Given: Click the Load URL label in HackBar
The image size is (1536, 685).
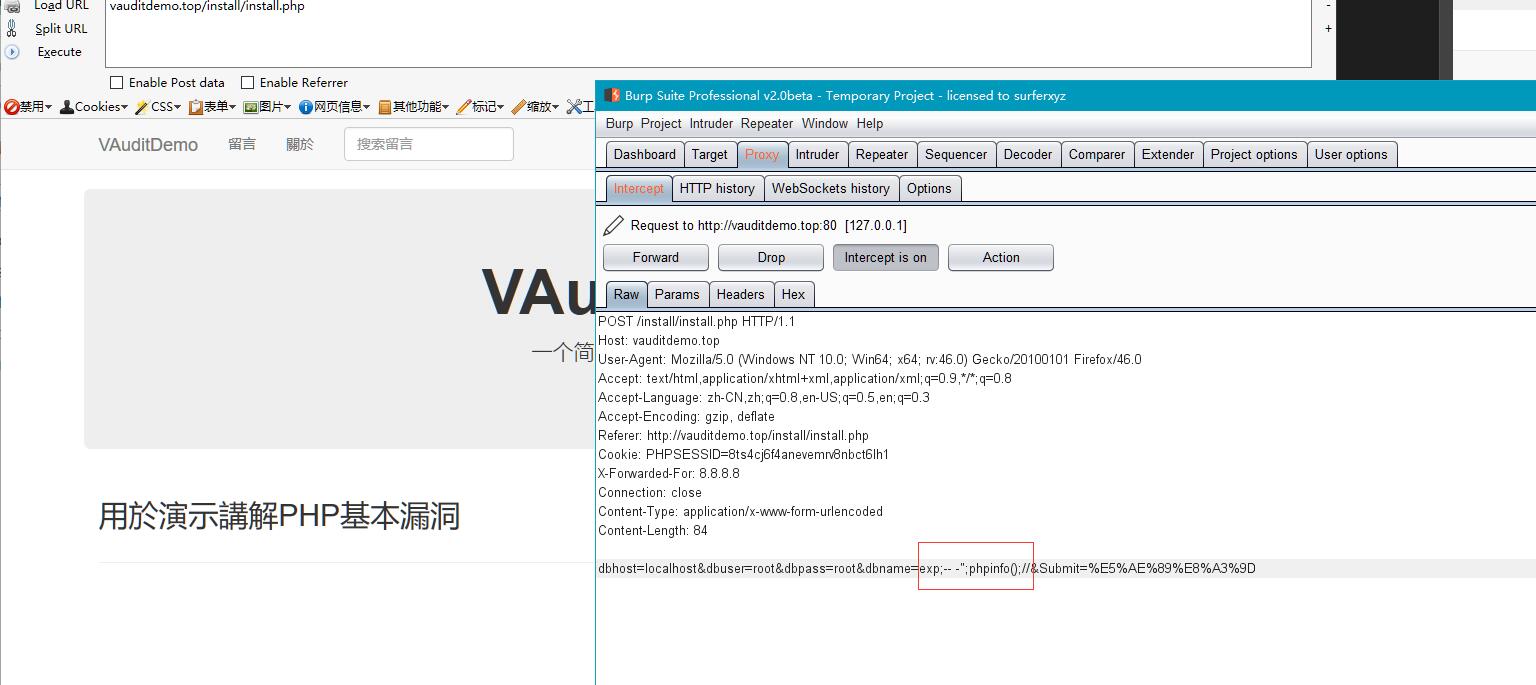Looking at the screenshot, I should pos(62,6).
